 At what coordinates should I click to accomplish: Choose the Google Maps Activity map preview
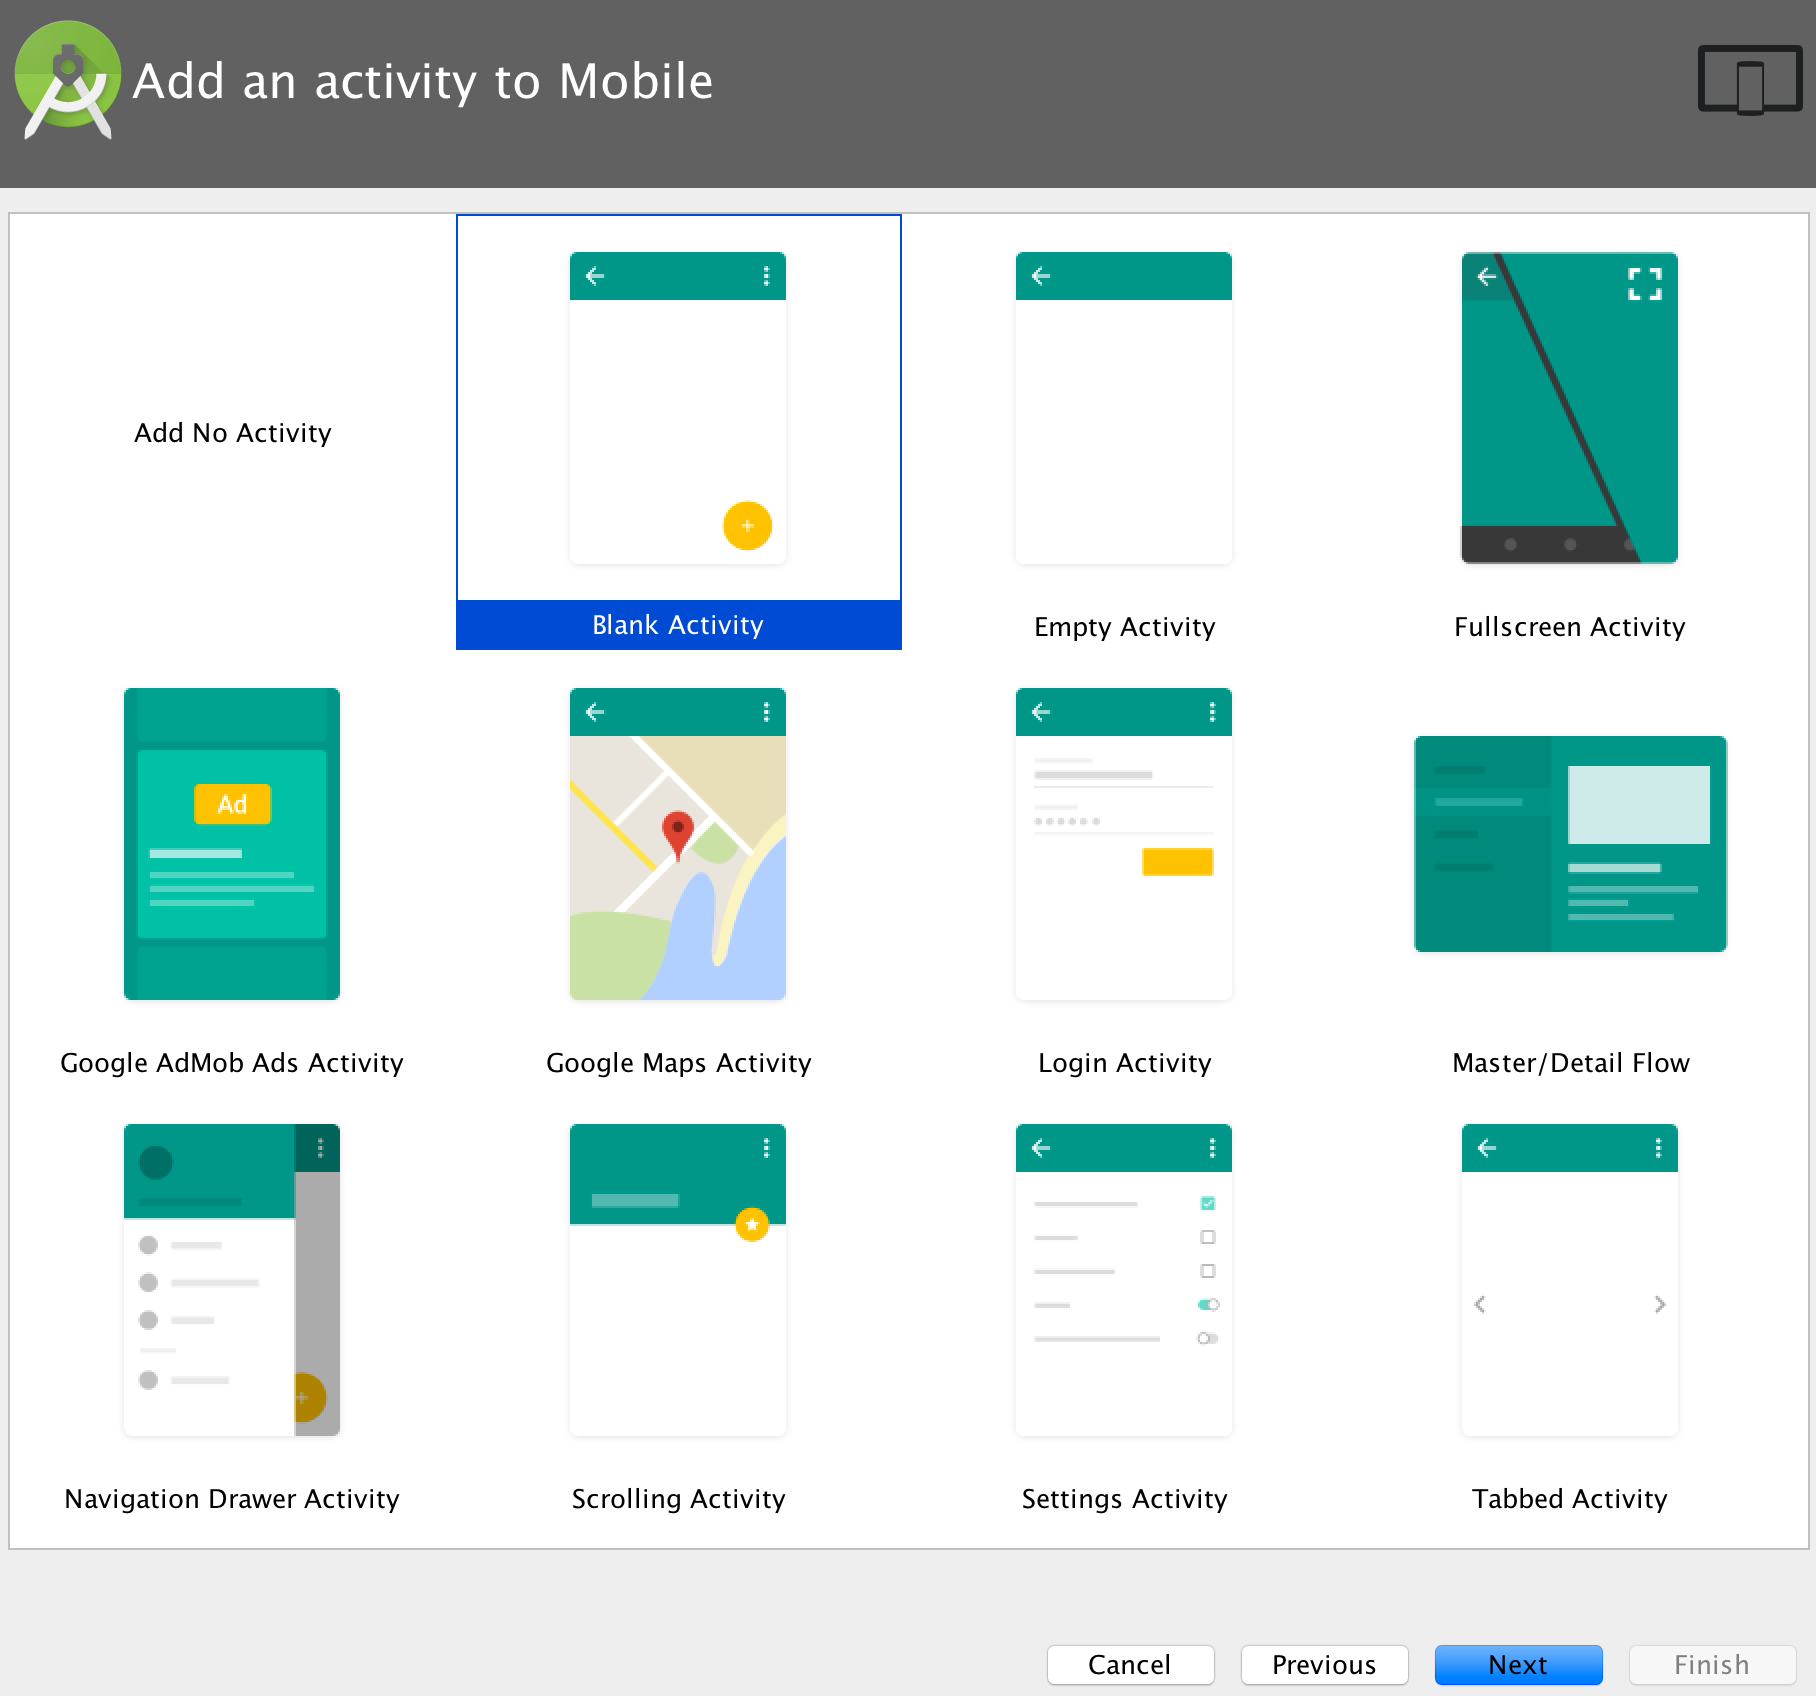click(x=678, y=844)
